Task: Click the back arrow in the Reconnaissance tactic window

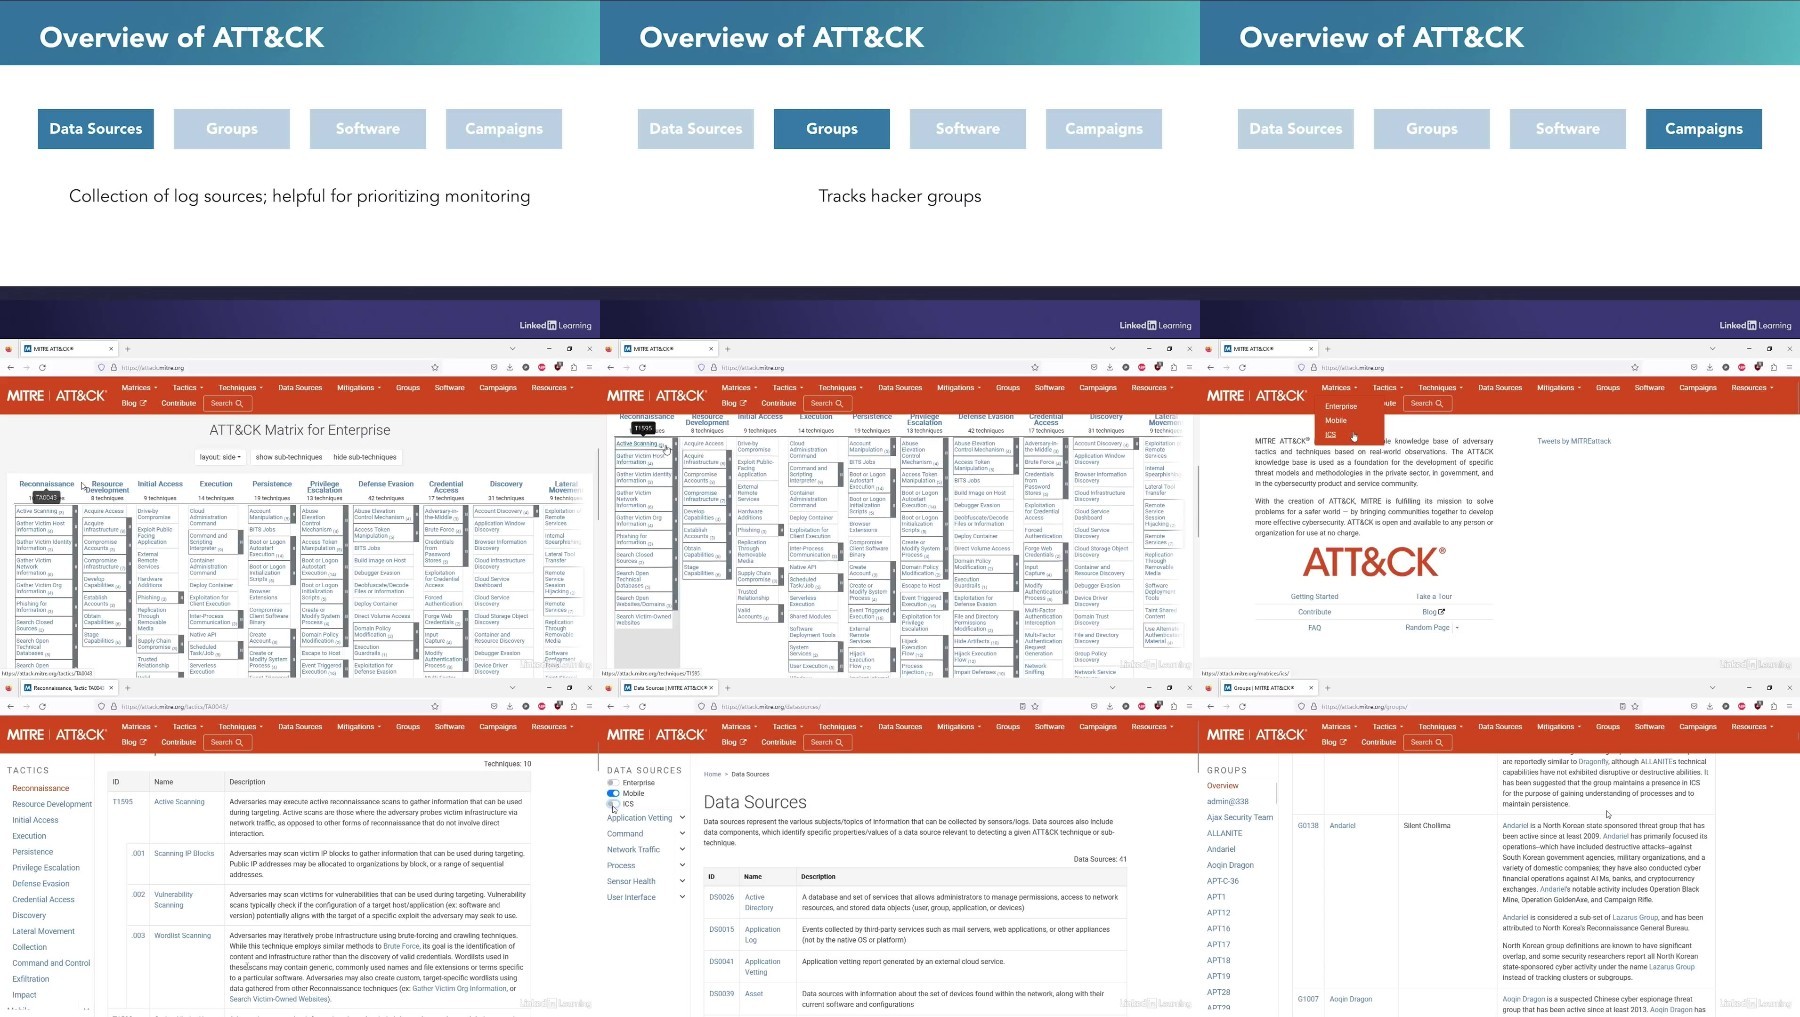Action: (10, 706)
